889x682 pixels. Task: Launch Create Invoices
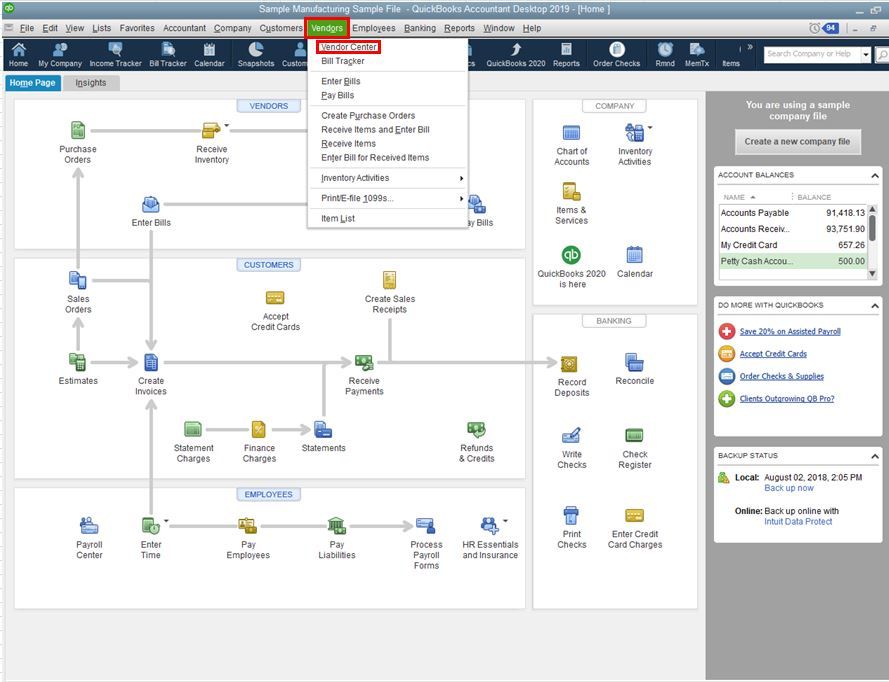(x=151, y=362)
